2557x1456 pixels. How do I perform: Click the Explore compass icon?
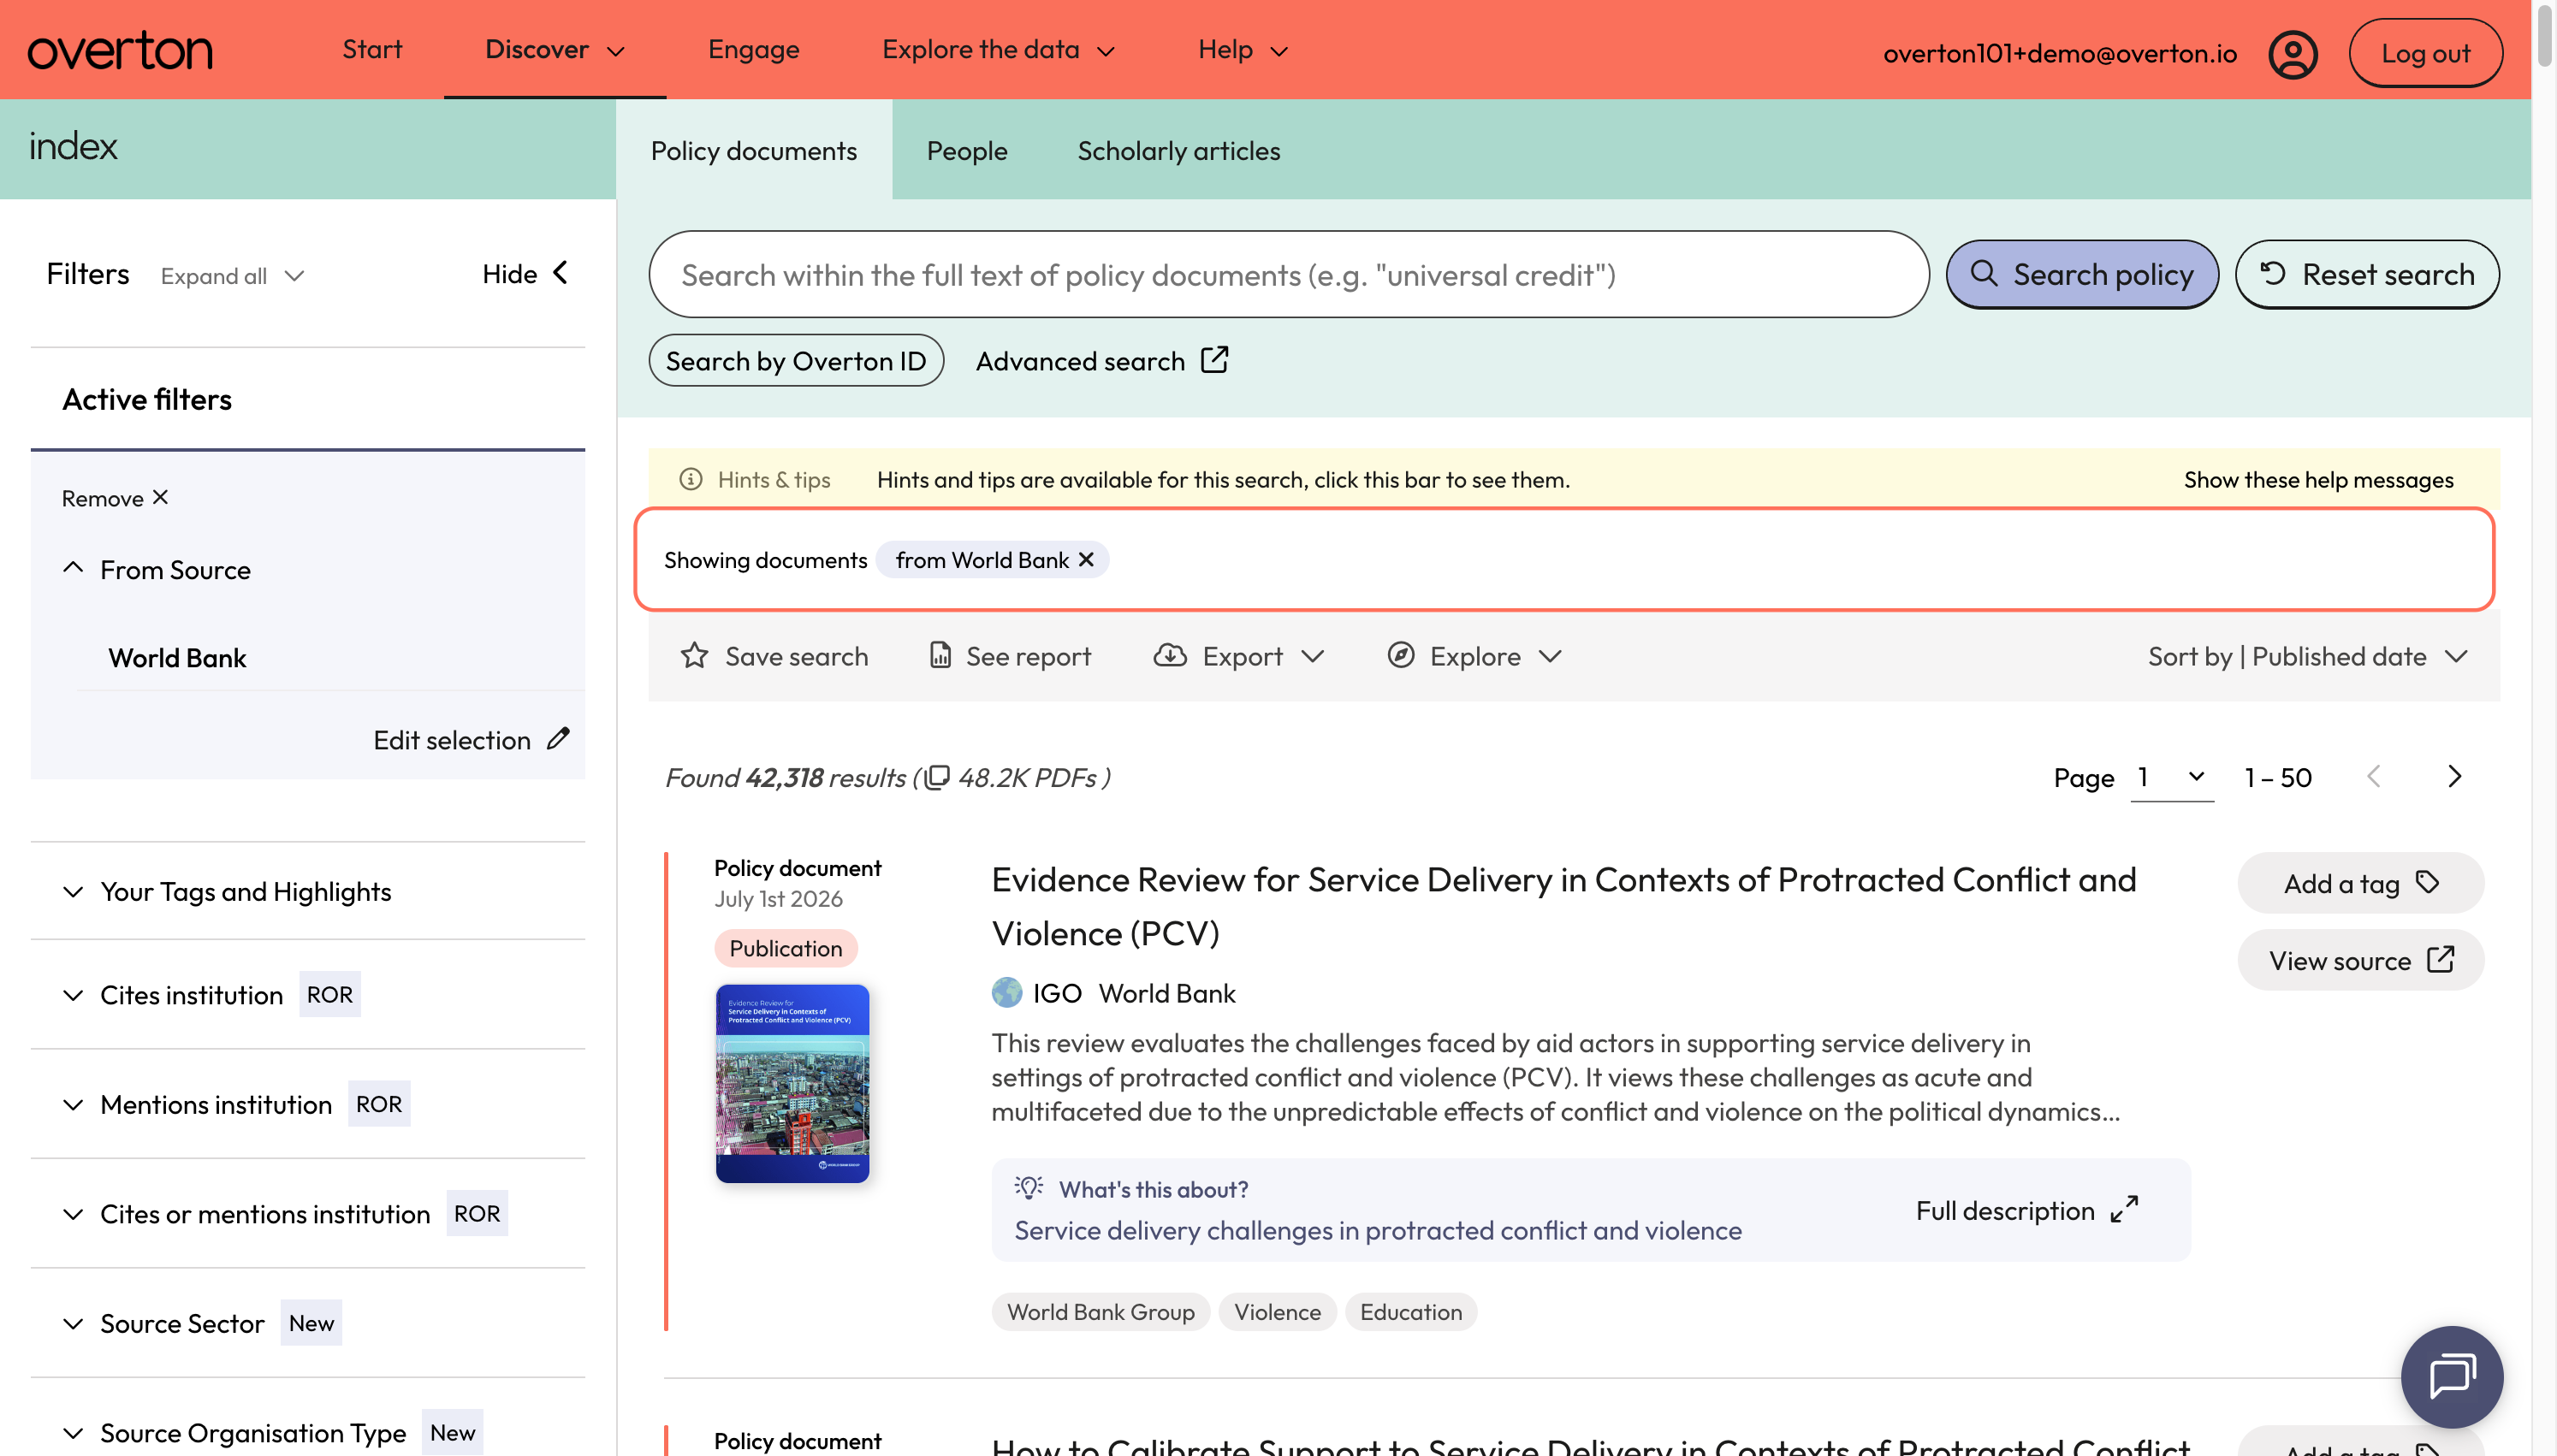(x=1400, y=656)
